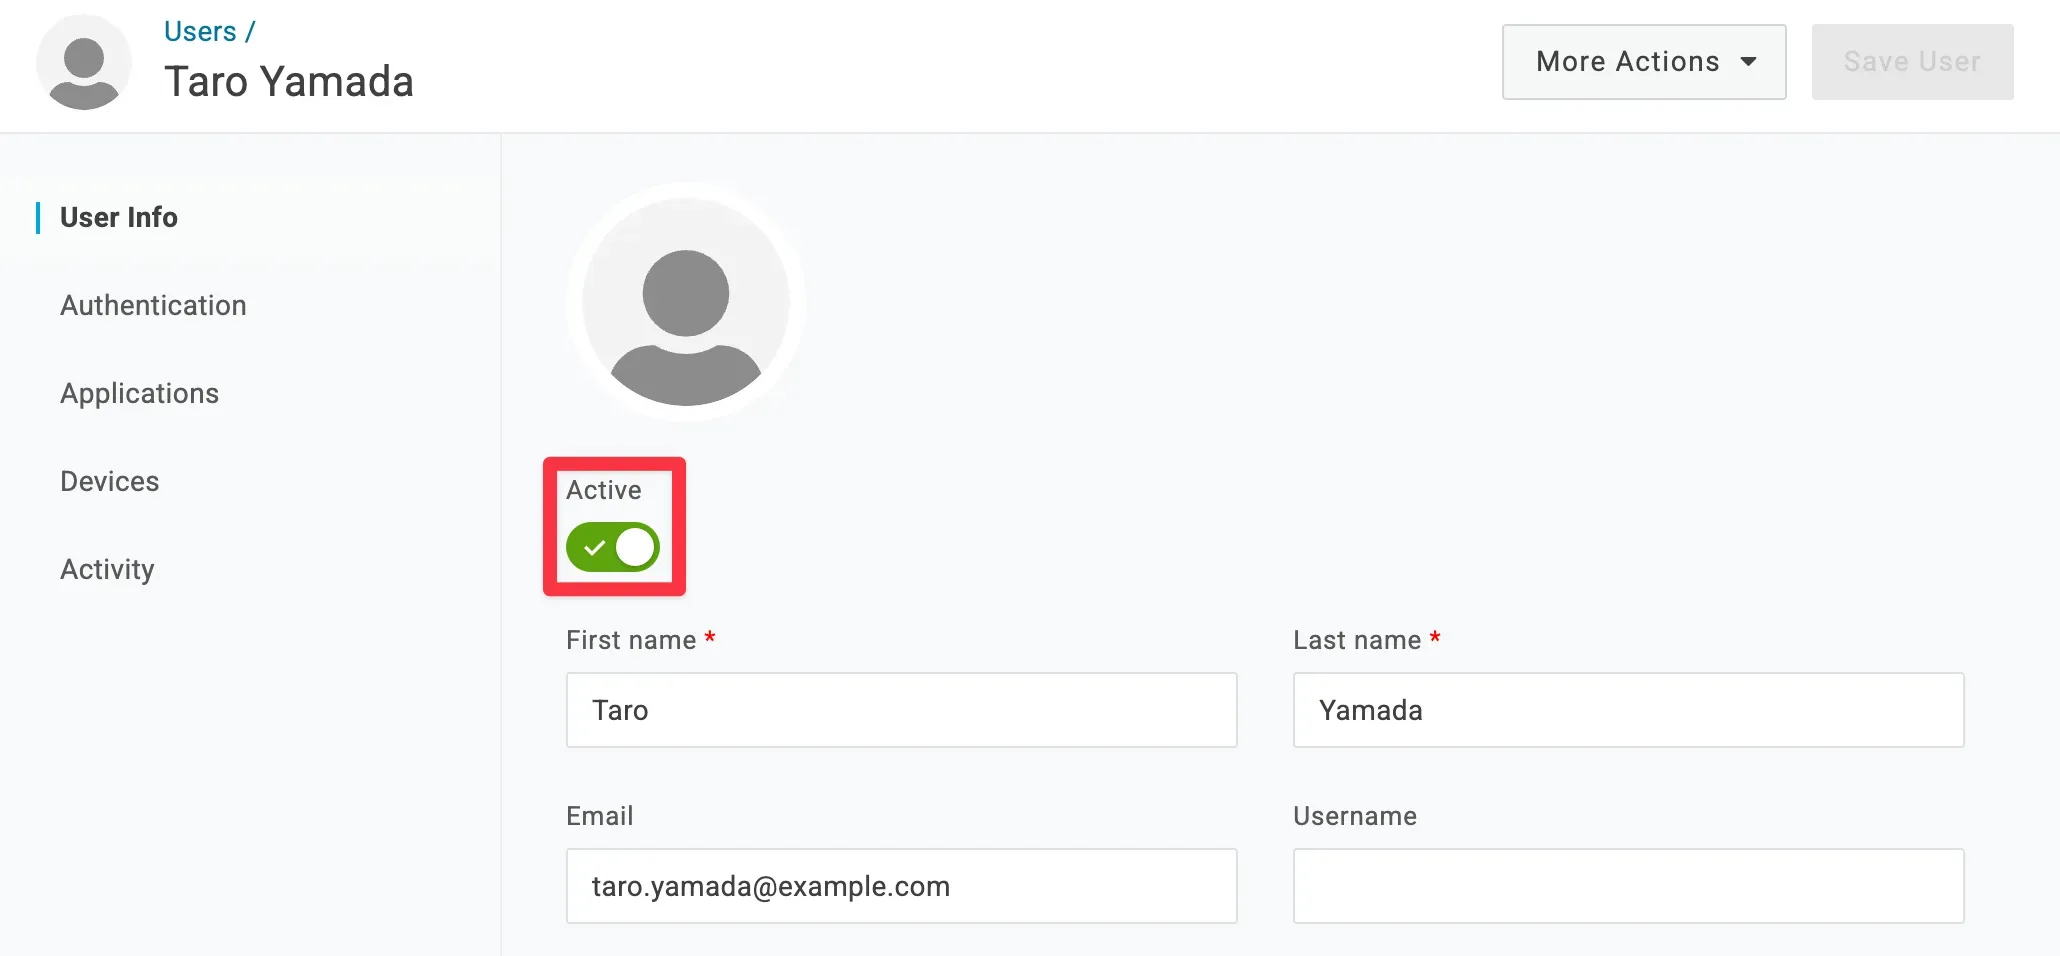Click the Active label above the switch

604,490
